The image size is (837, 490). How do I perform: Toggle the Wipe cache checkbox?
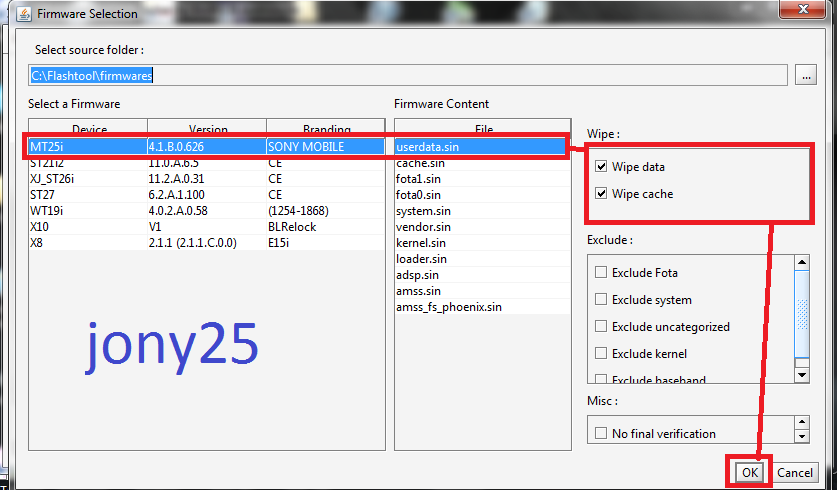[600, 194]
